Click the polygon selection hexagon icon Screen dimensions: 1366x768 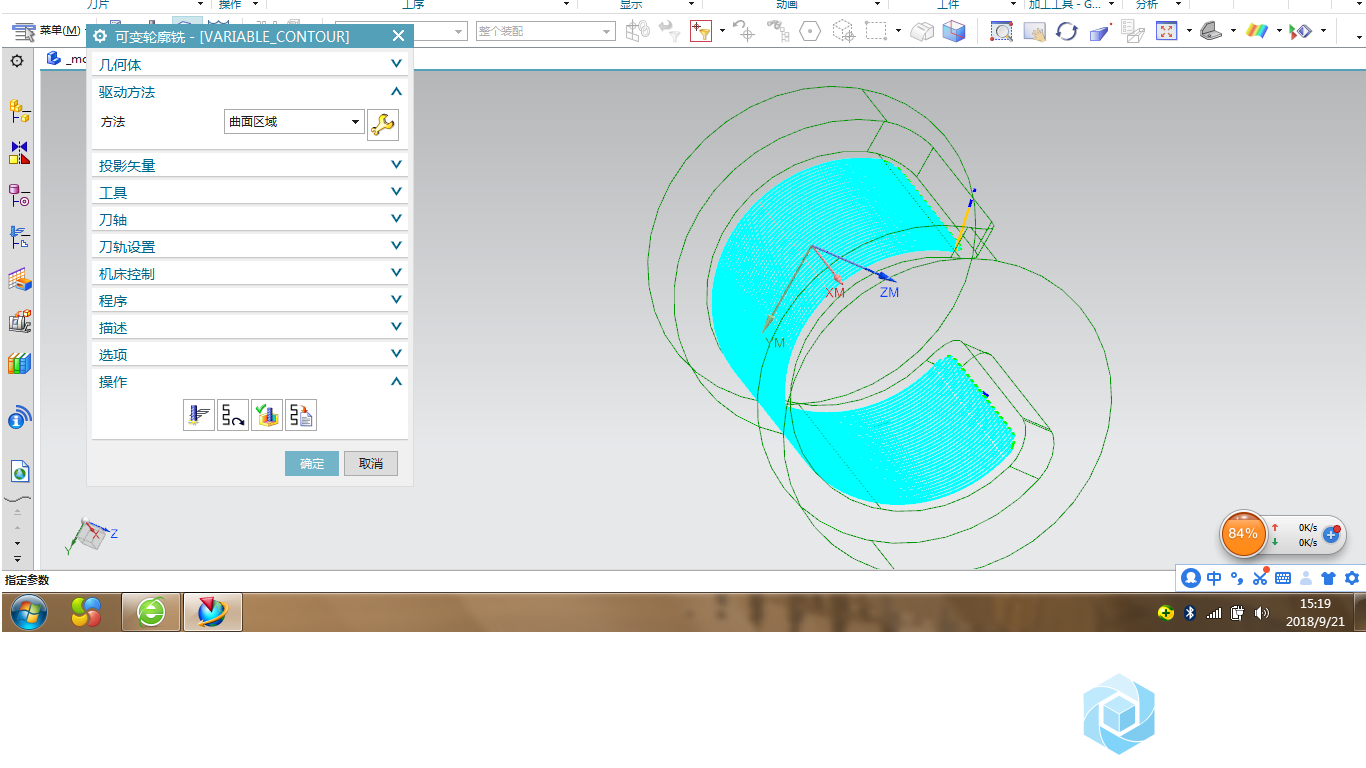(810, 31)
